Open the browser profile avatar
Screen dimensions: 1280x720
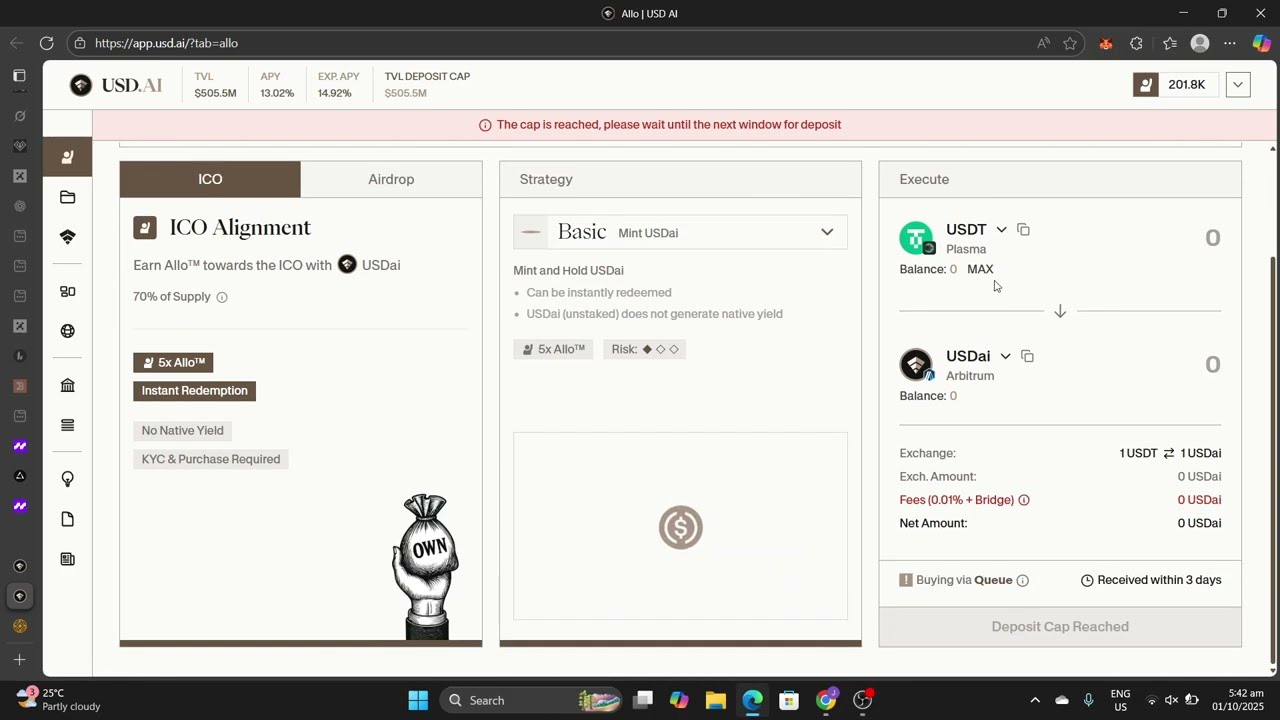coord(1200,43)
